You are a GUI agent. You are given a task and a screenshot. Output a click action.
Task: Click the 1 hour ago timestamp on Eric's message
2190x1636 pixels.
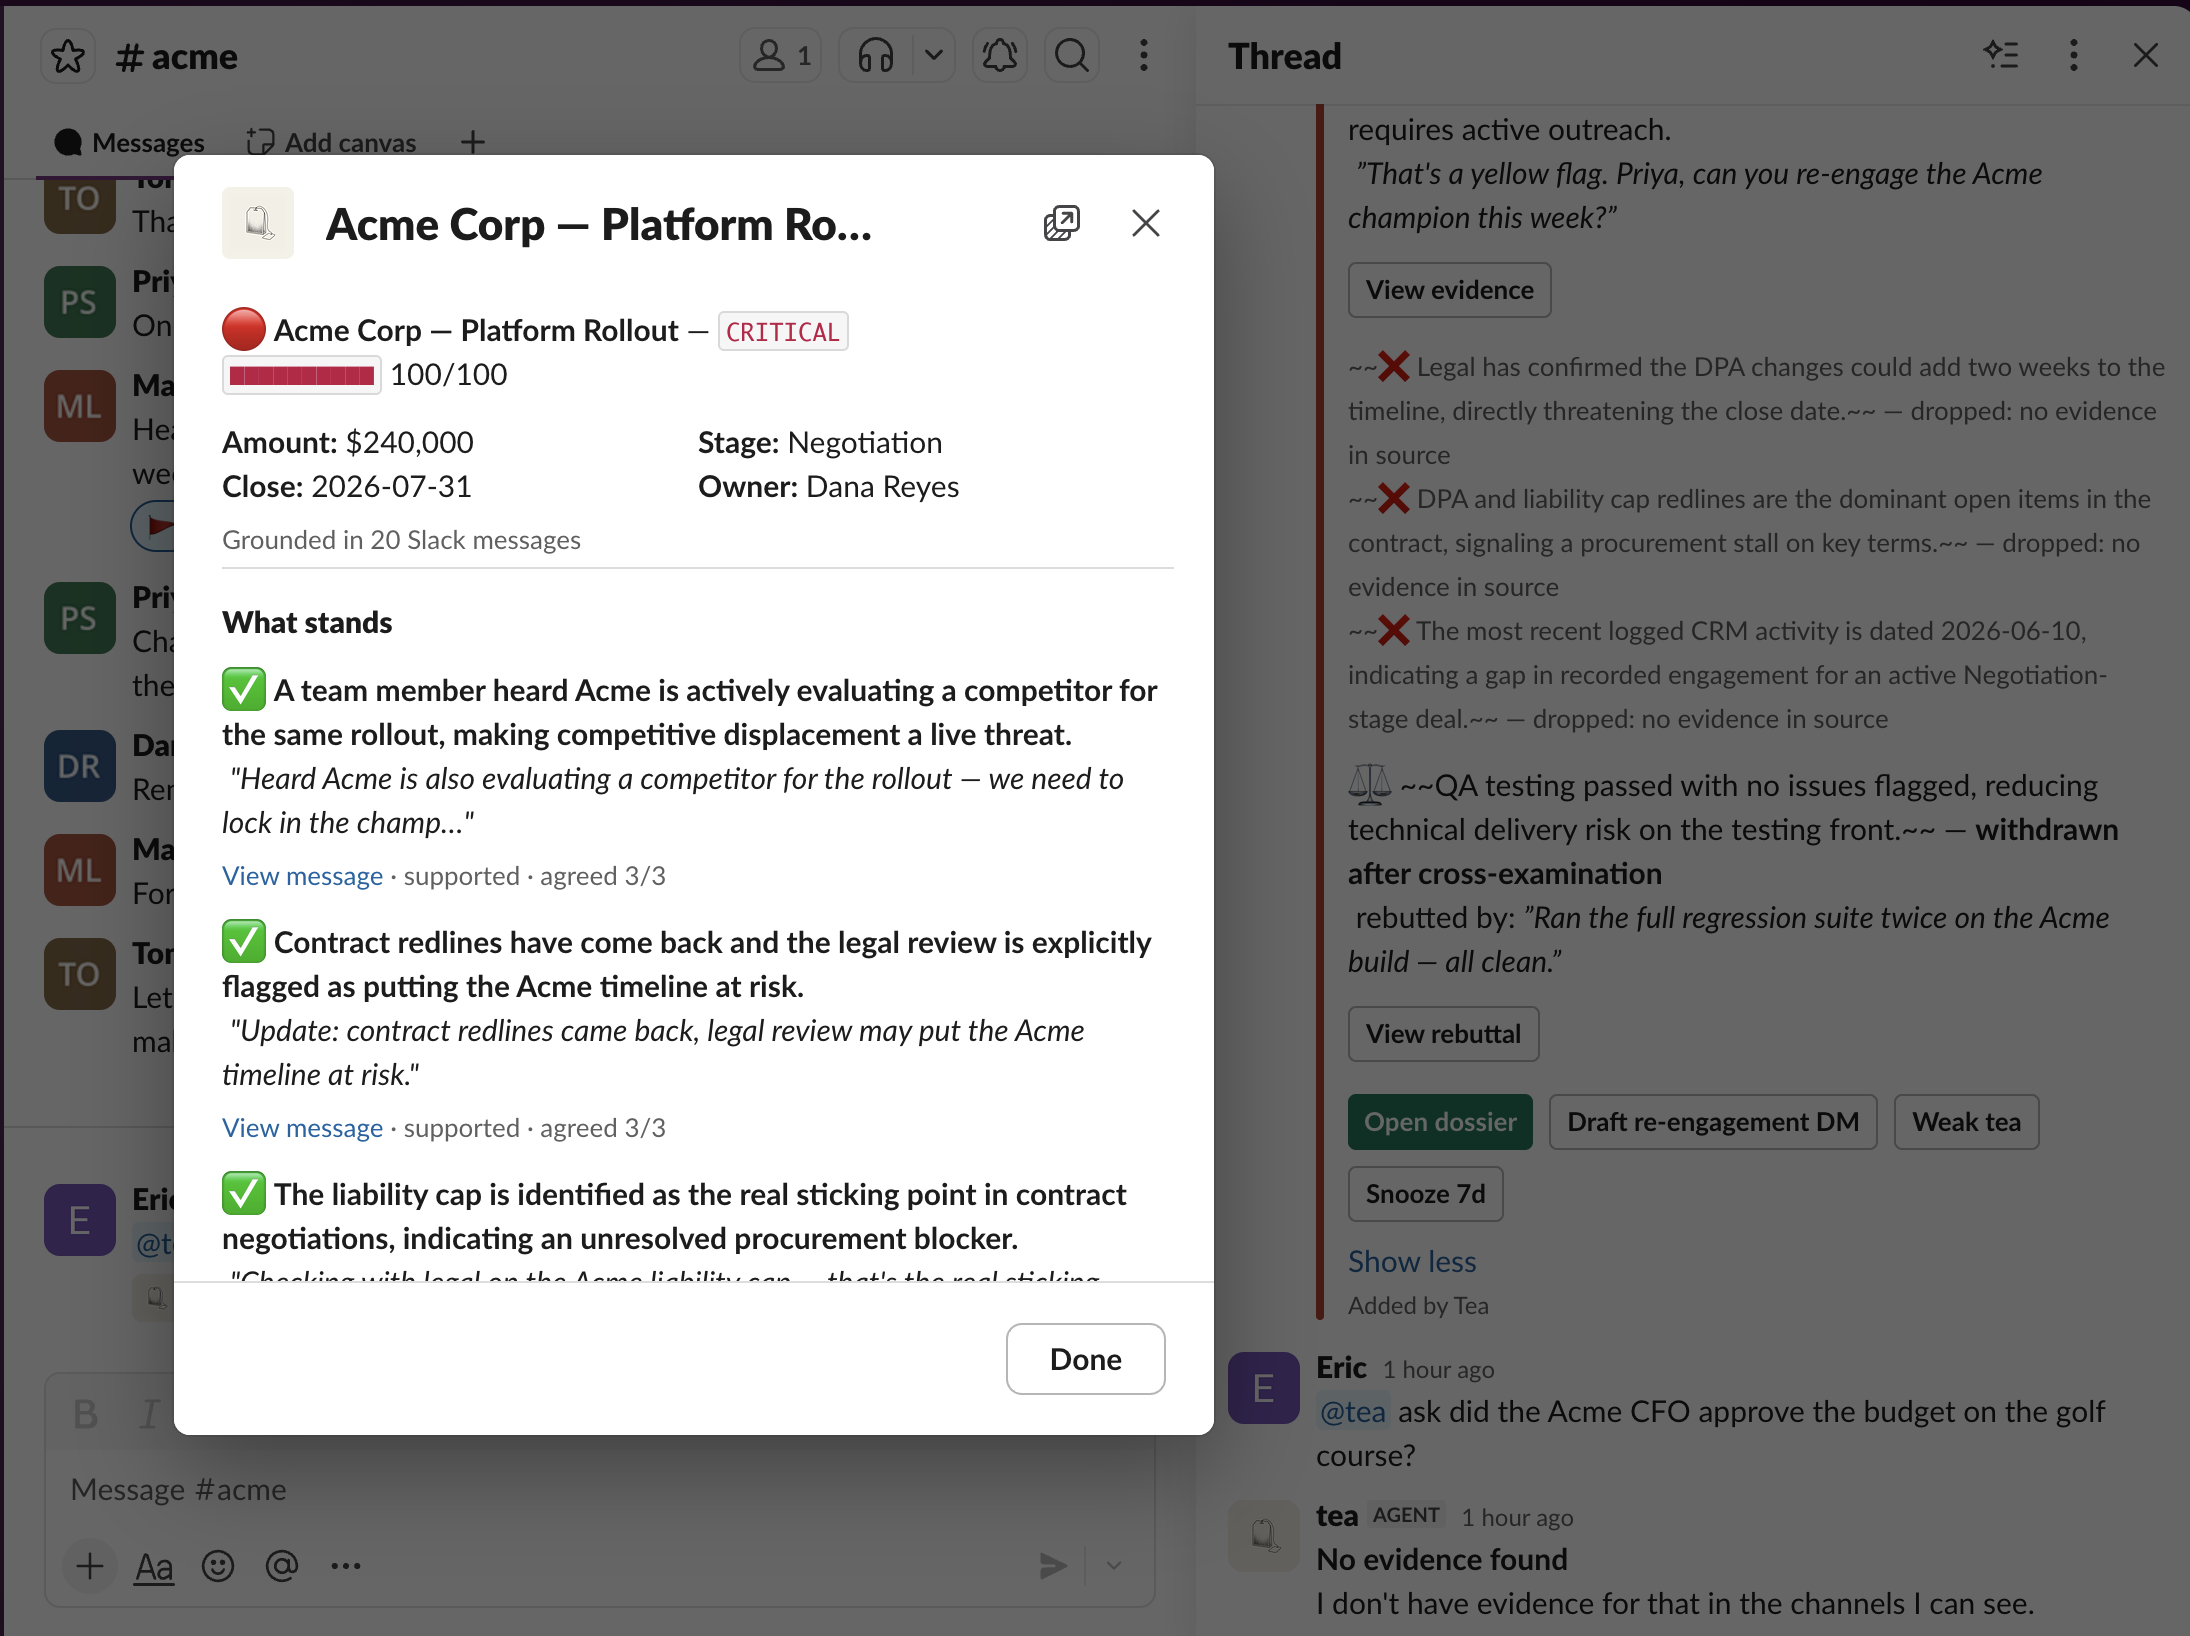coord(1438,1370)
